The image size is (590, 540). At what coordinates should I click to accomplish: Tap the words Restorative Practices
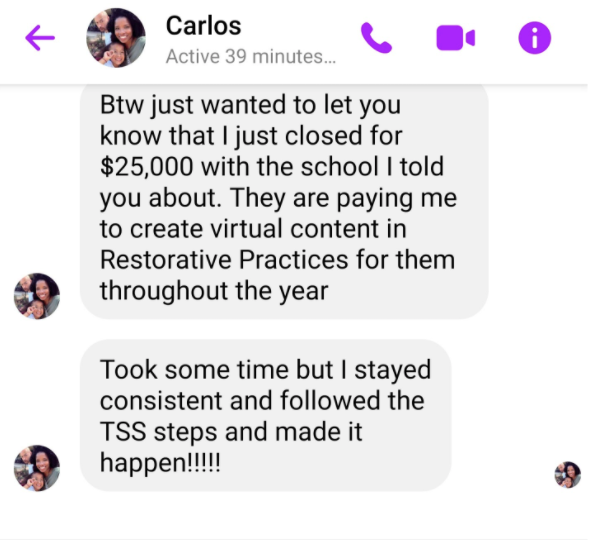(x=224, y=260)
